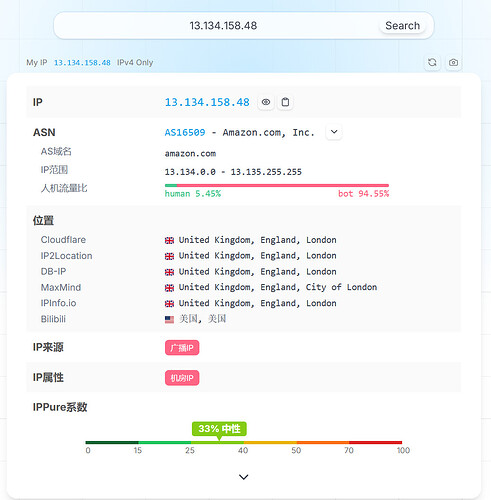Image resolution: width=491 pixels, height=500 pixels.
Task: Click the 'Amazon.com, Inc.' ASN name
Action: (x=269, y=133)
